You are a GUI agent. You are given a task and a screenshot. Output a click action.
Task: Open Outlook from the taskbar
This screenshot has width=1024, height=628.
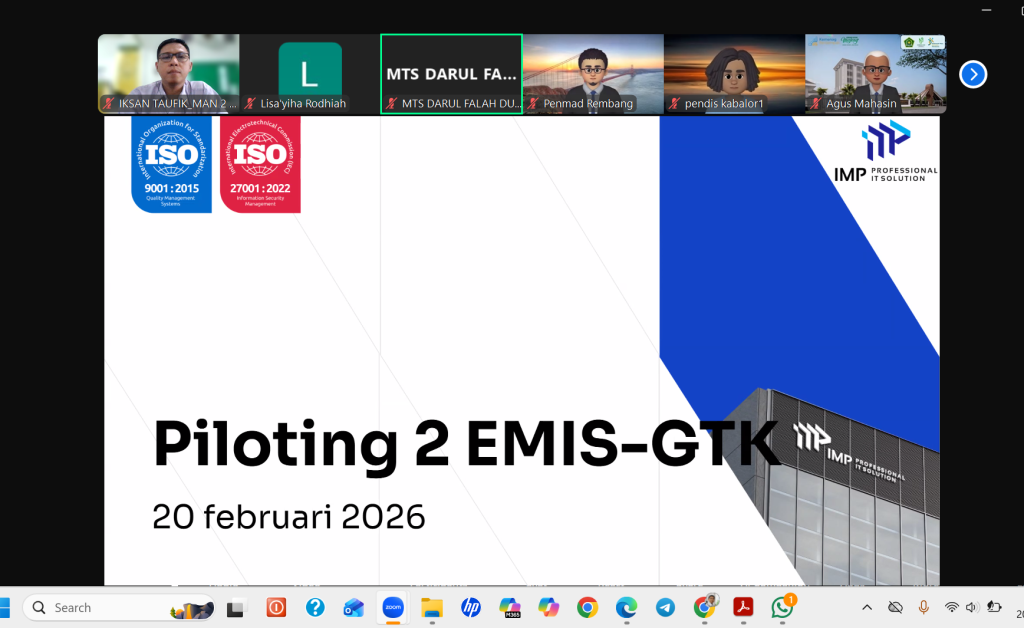tap(353, 607)
